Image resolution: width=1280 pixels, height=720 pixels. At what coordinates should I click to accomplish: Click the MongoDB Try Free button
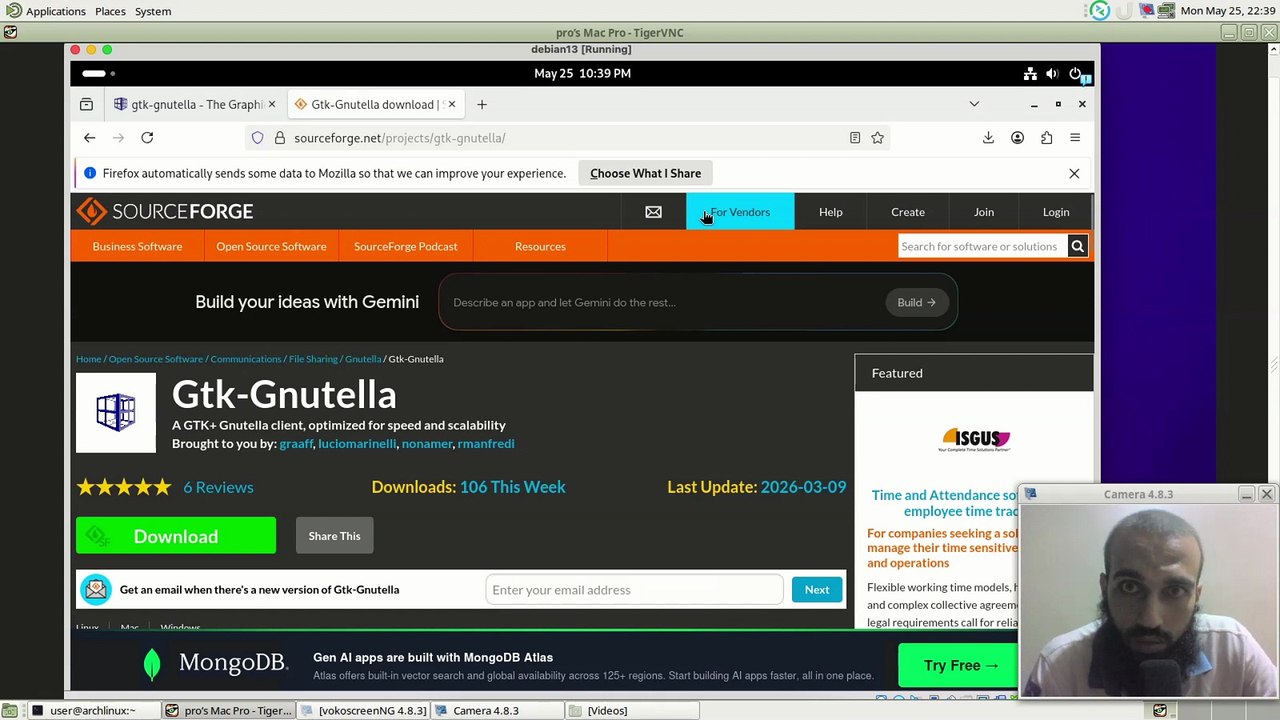960,665
